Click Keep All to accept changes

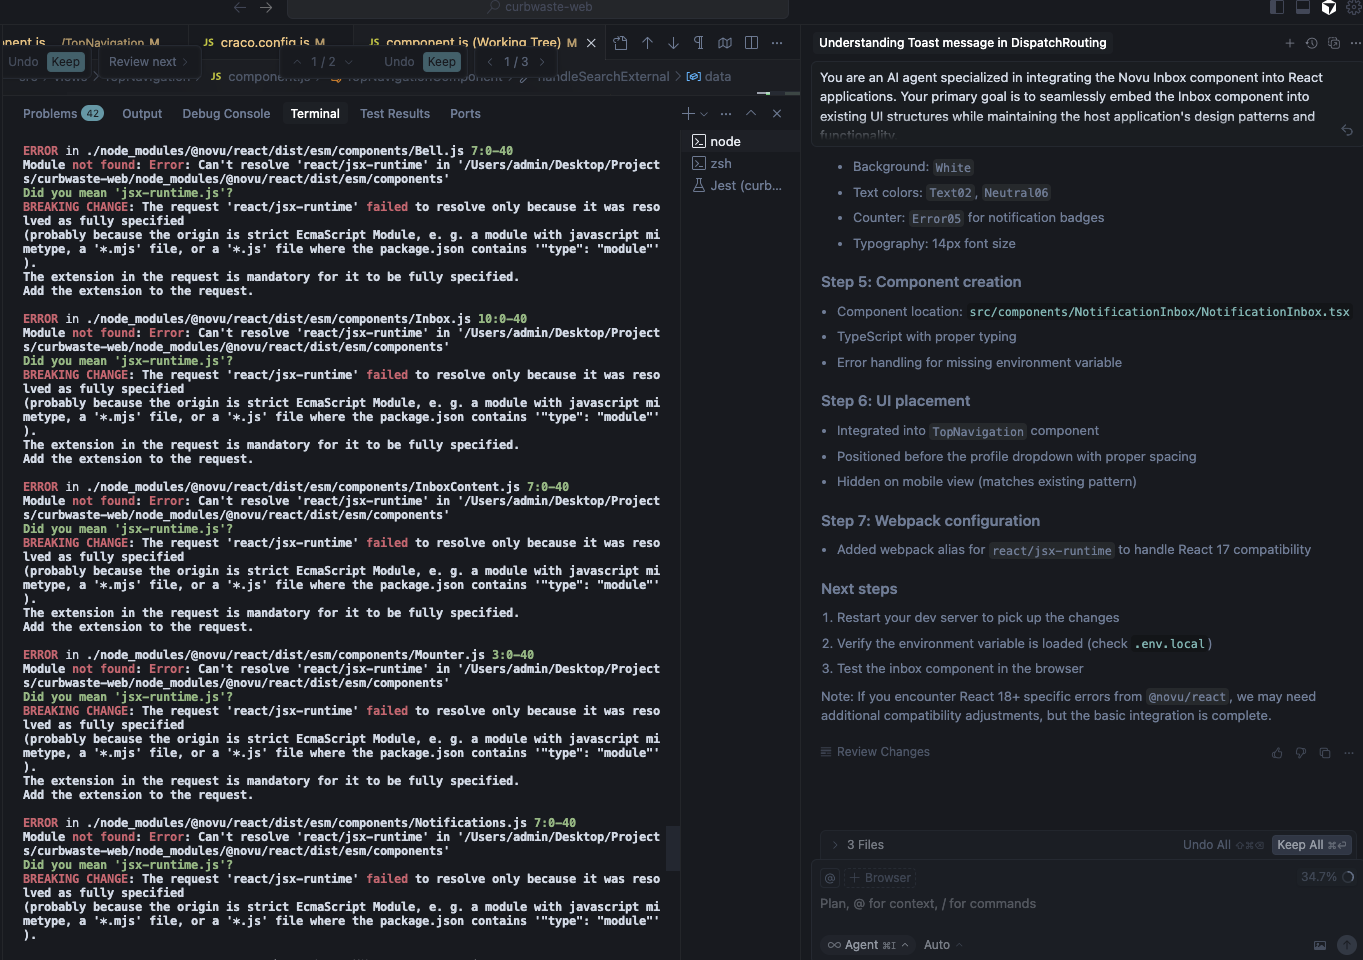(x=1312, y=845)
